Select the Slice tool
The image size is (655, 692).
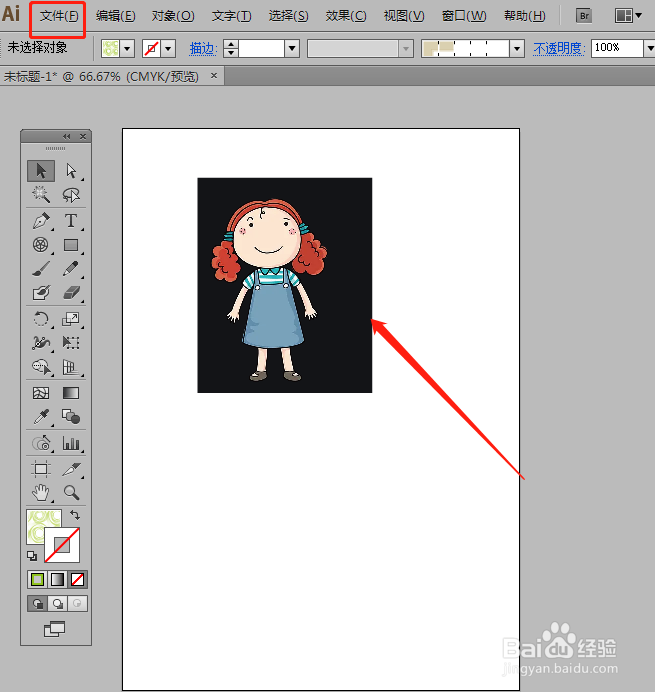pyautogui.click(x=71, y=469)
